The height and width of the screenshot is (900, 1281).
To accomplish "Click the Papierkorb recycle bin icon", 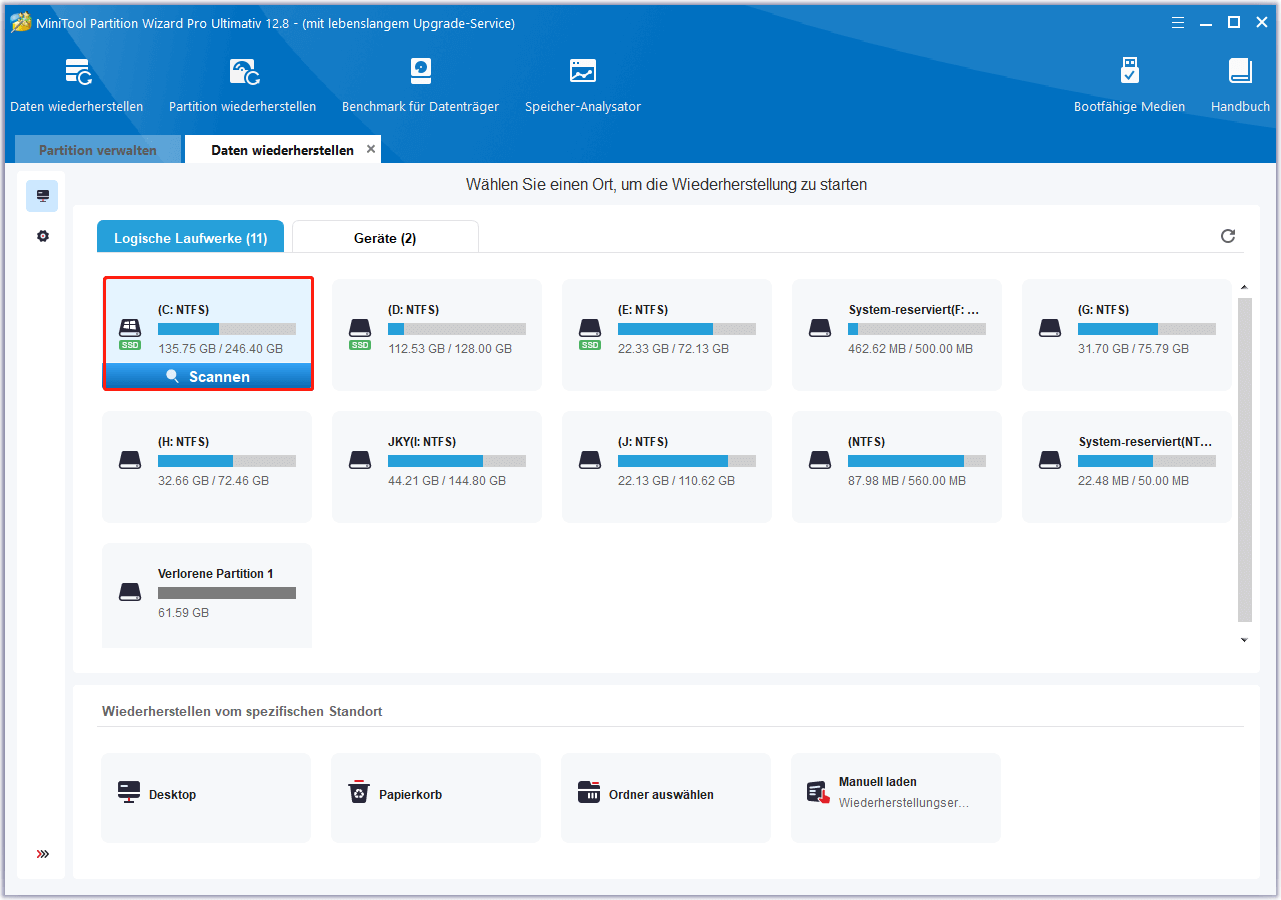I will tap(359, 793).
